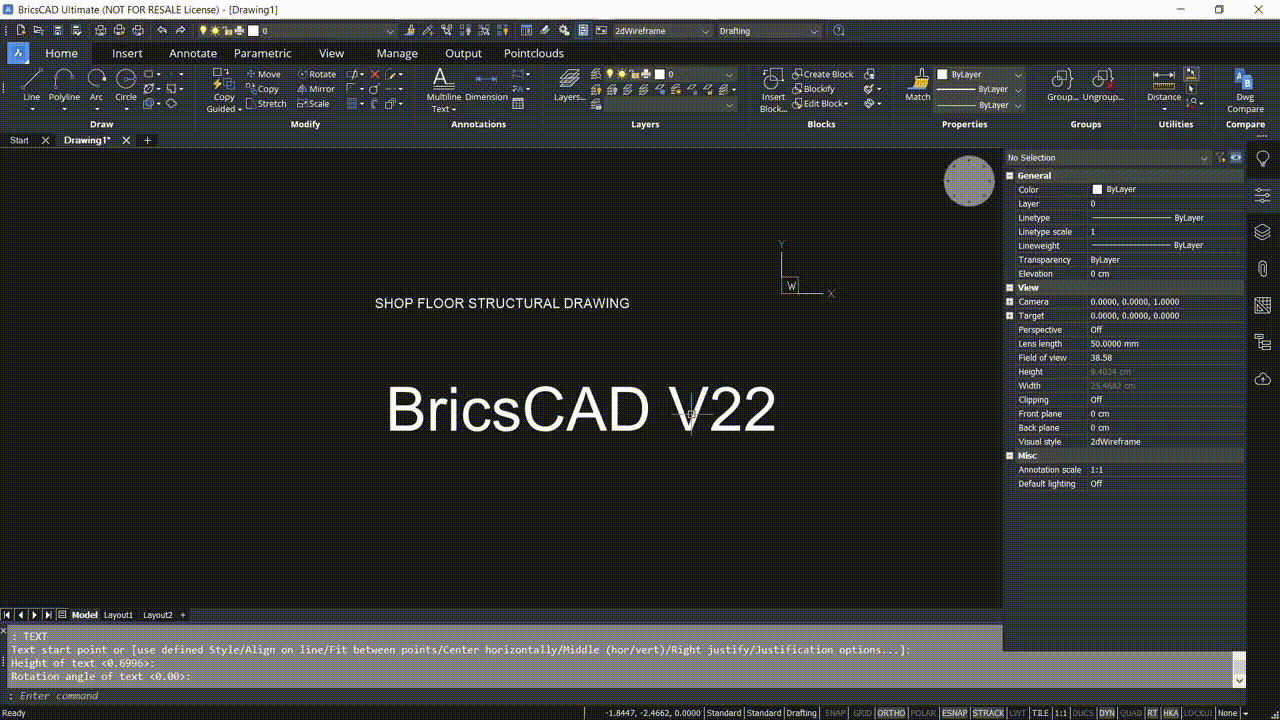Expand the Camera property row

(x=1010, y=302)
